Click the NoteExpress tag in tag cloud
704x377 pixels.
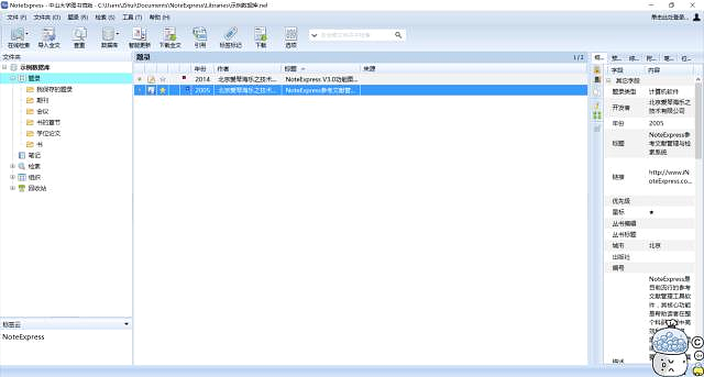click(23, 337)
